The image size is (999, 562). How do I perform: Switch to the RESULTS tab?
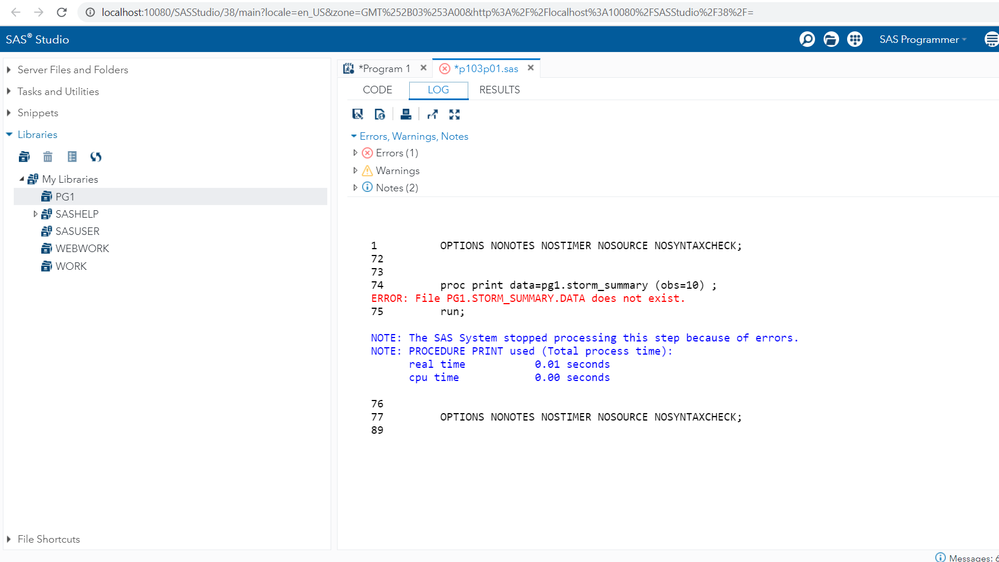[x=499, y=90]
